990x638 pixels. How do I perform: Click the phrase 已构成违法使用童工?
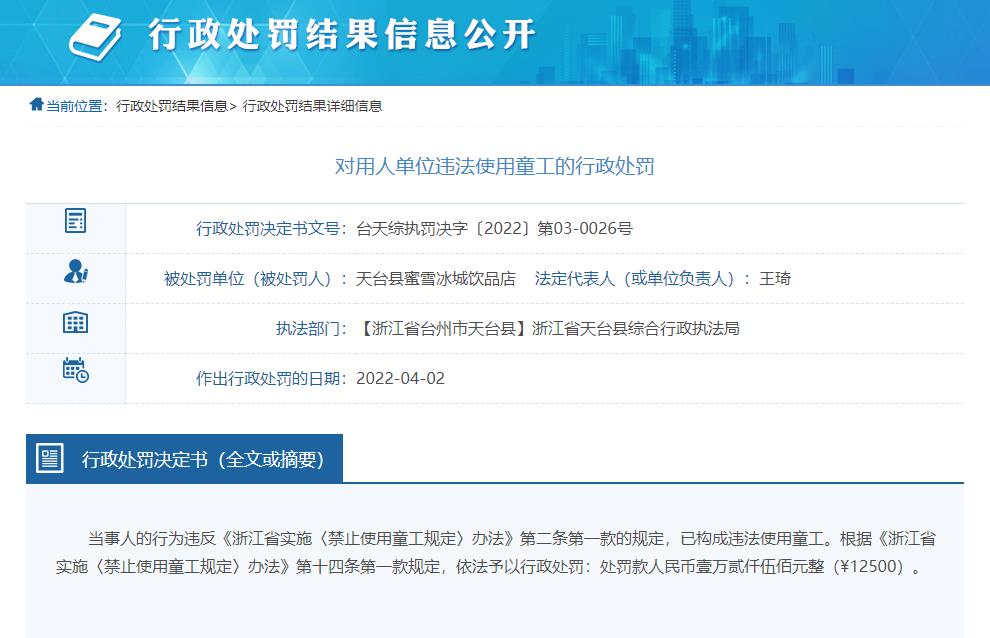point(753,539)
